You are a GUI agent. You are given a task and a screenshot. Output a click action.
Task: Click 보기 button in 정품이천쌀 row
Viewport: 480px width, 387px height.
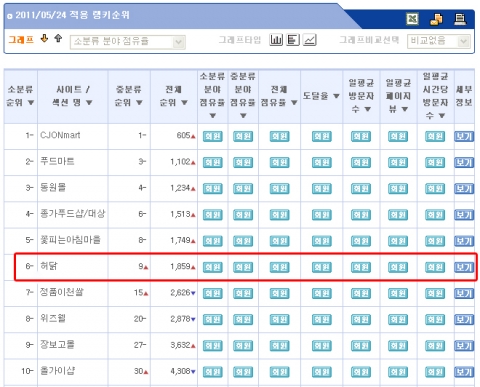(464, 293)
